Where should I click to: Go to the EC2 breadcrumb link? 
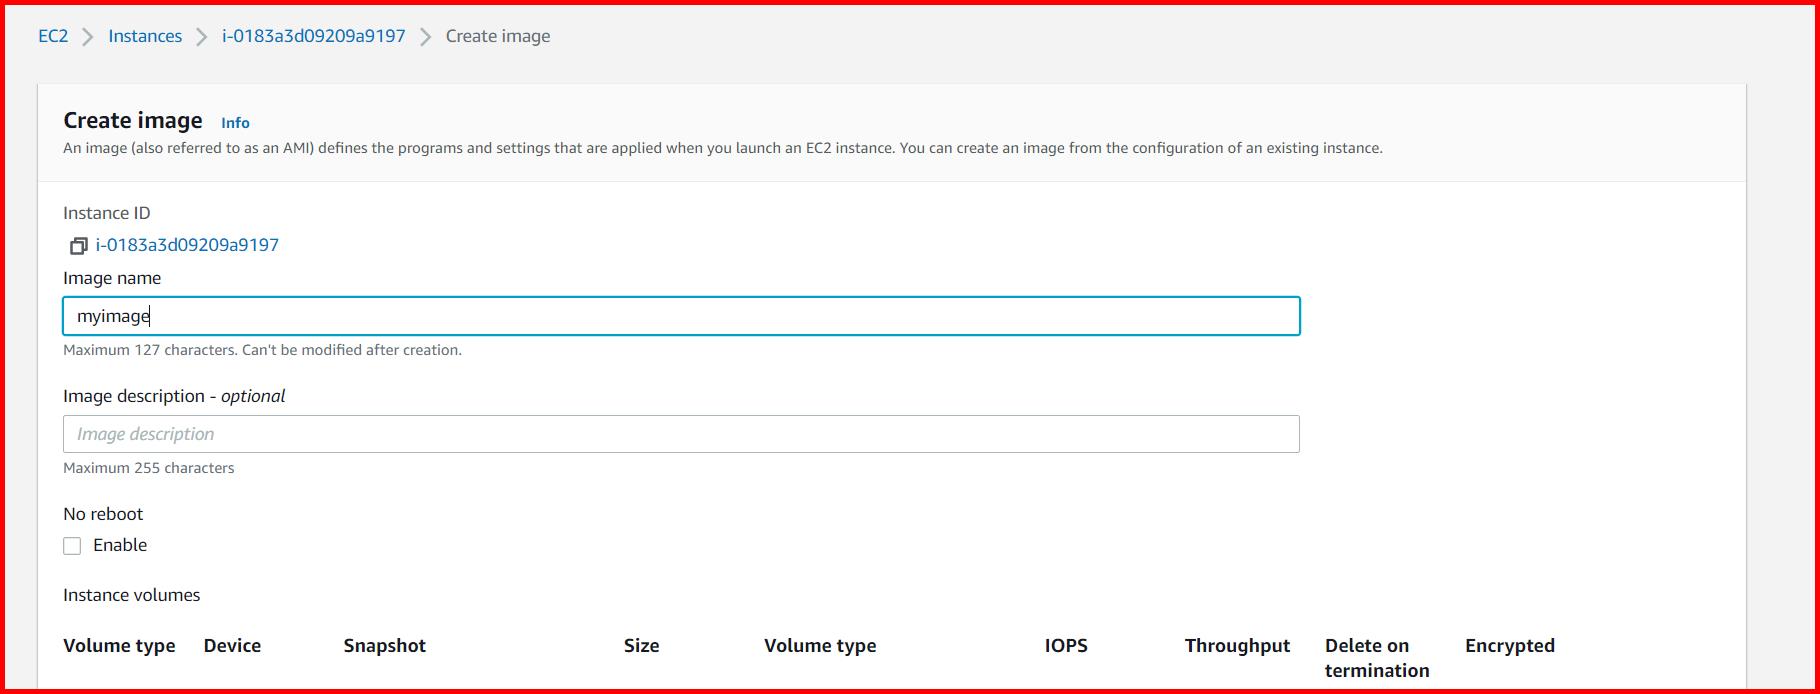[x=53, y=36]
